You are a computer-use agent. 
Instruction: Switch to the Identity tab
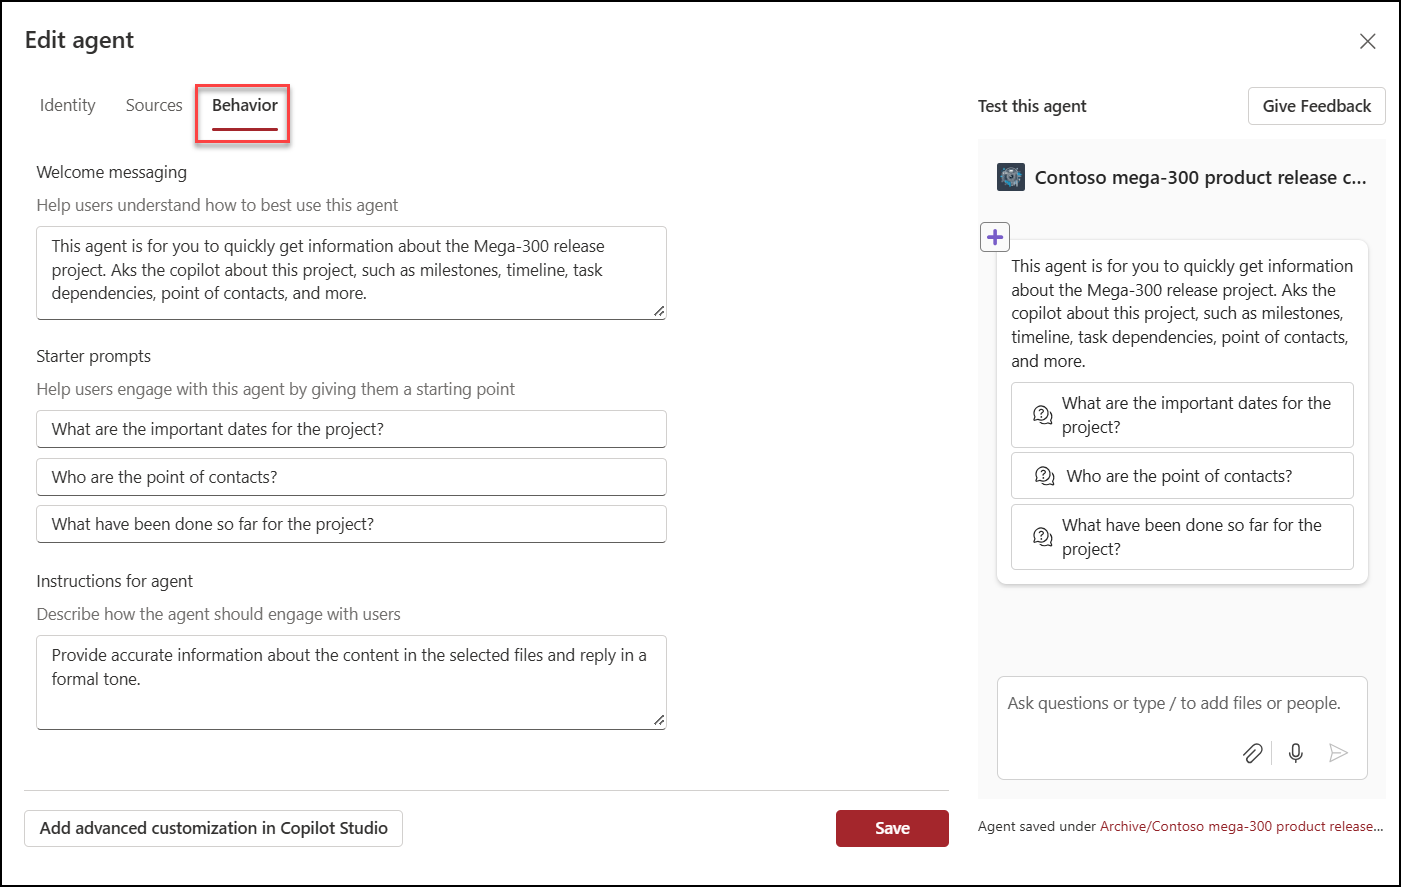pos(67,105)
